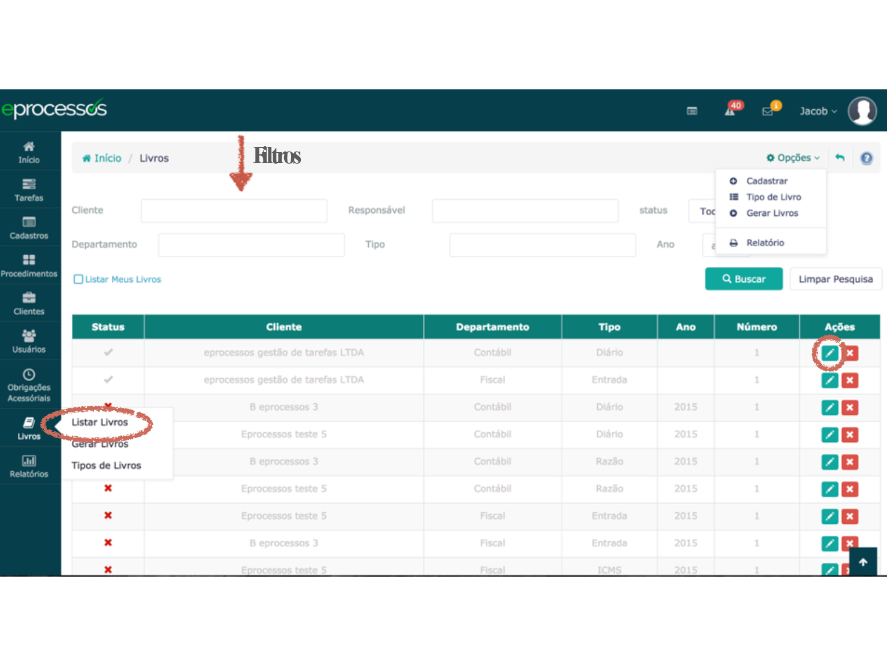Click the help question mark icon
Viewport: 887px width, 665px height.
click(866, 158)
